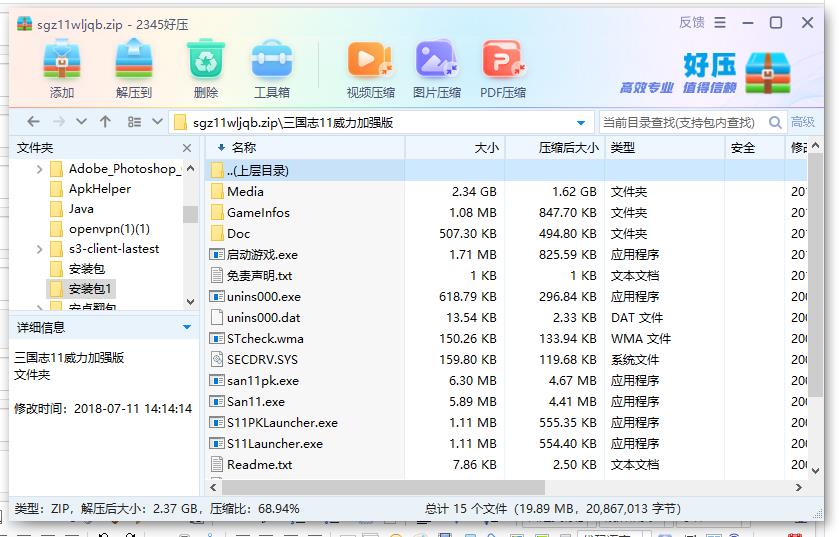Select San11.exe file icon

(217, 401)
